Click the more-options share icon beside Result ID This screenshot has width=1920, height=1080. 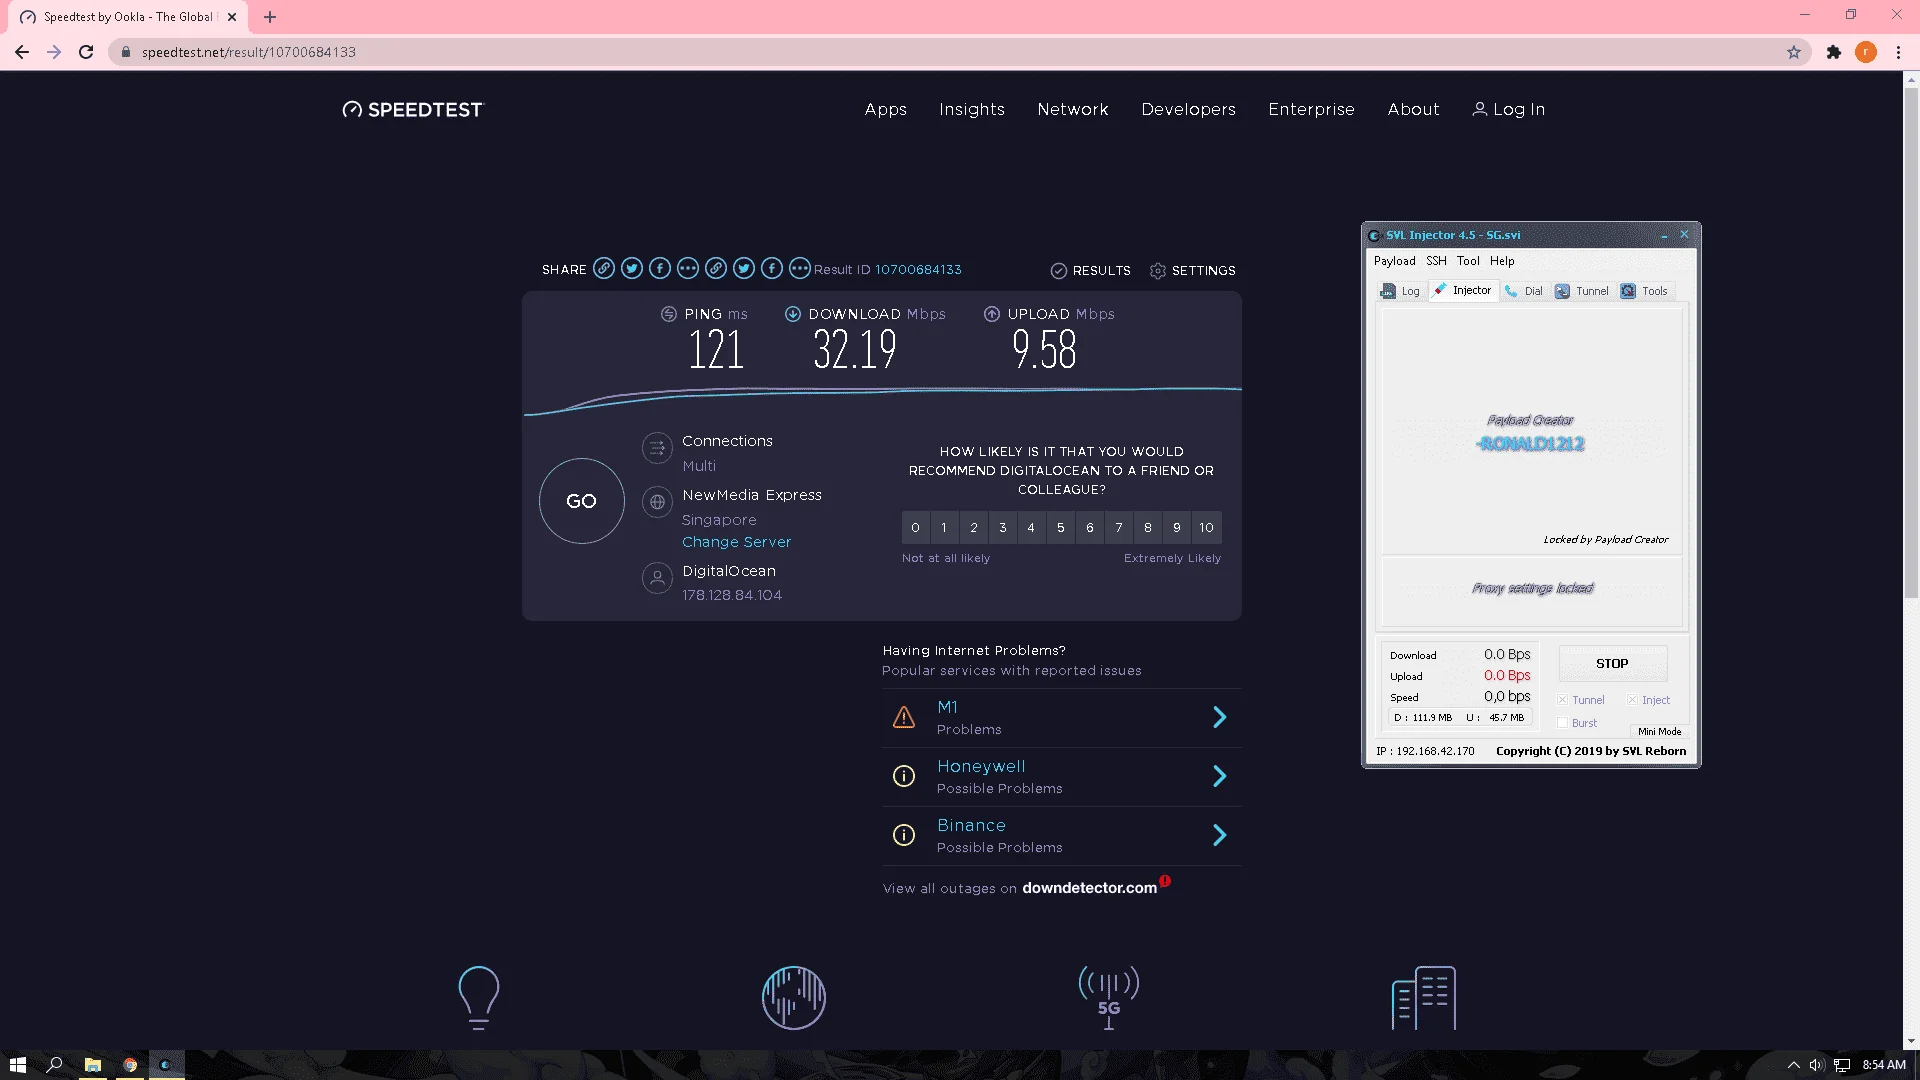point(799,268)
